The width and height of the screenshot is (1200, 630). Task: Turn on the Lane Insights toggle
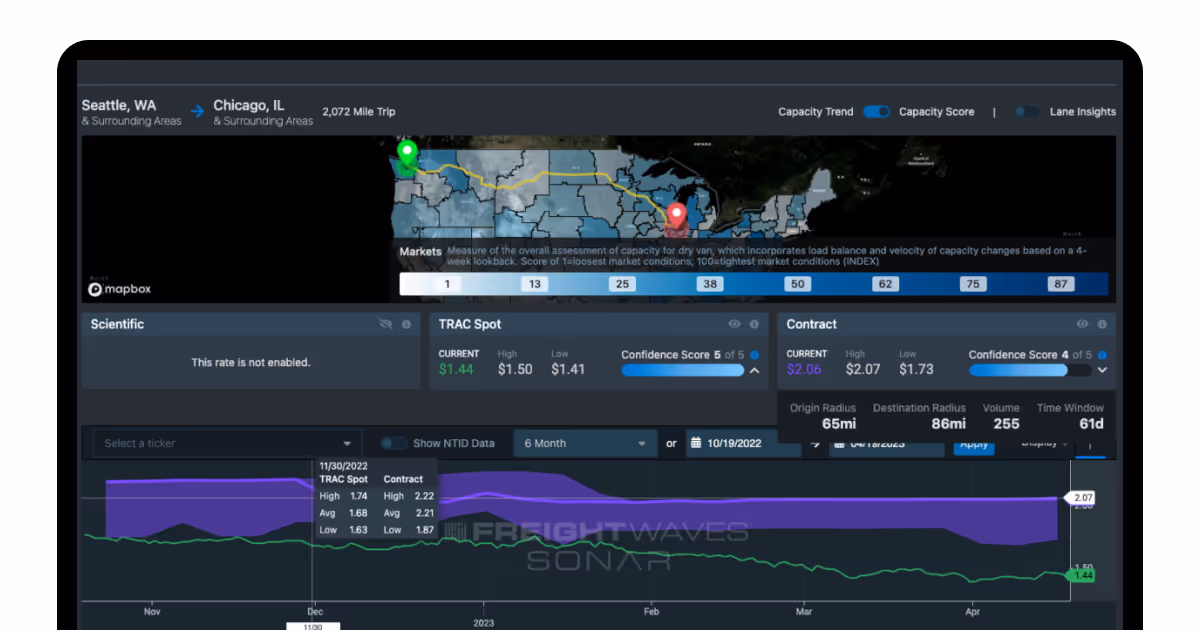coord(1027,112)
